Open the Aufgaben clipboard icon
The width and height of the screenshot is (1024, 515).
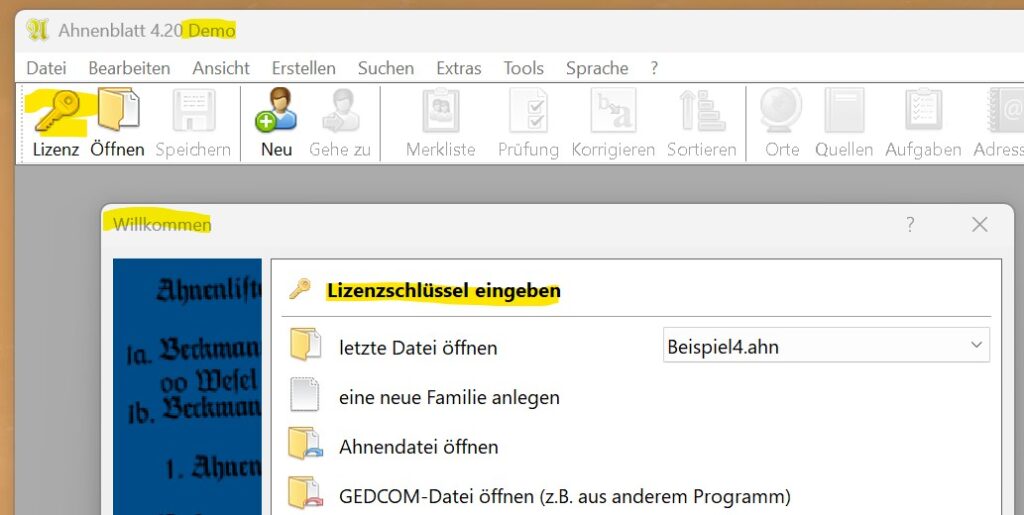coord(923,110)
